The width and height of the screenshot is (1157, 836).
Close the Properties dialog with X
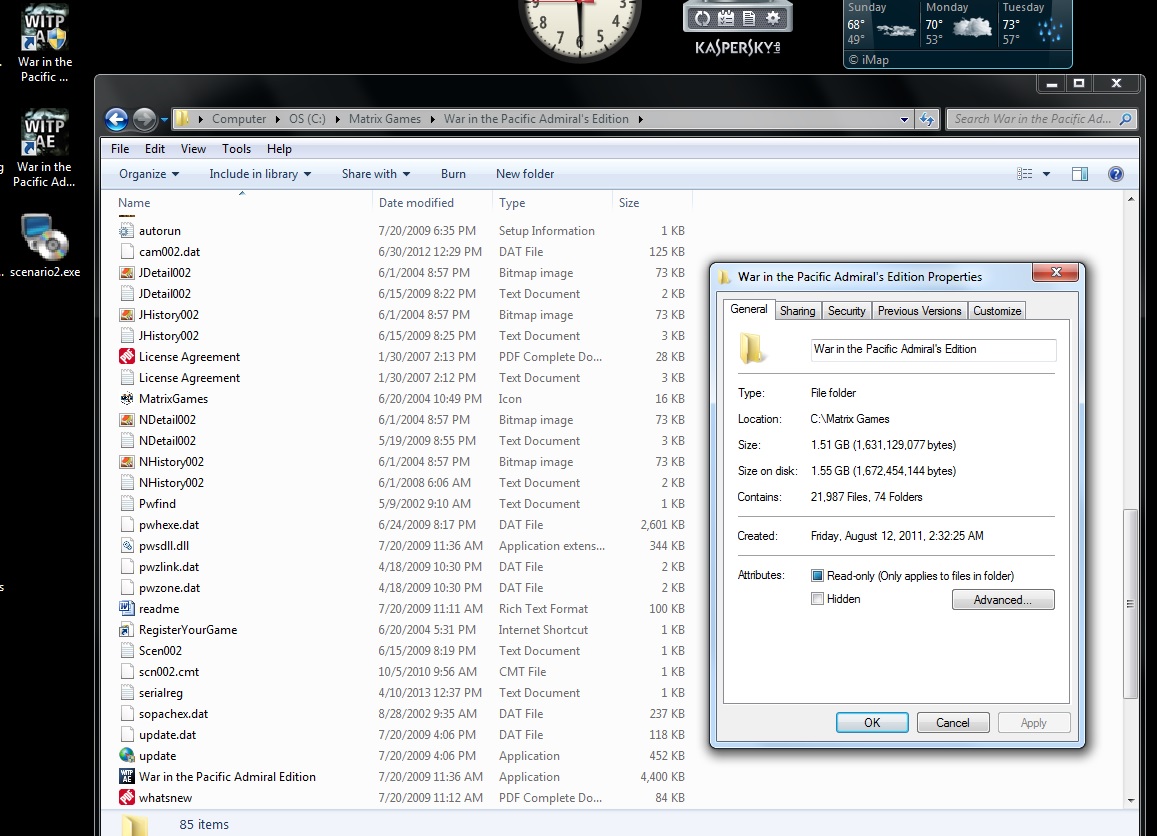pos(1056,272)
